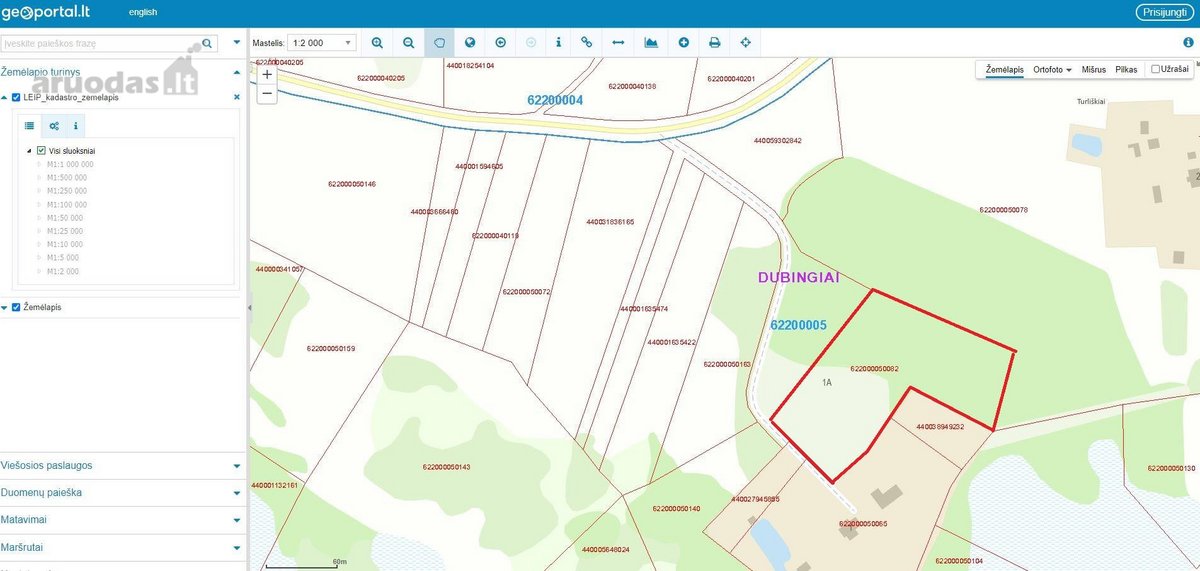The image size is (1200, 571).
Task: Open the search options dropdown arrow
Action: coord(237,43)
